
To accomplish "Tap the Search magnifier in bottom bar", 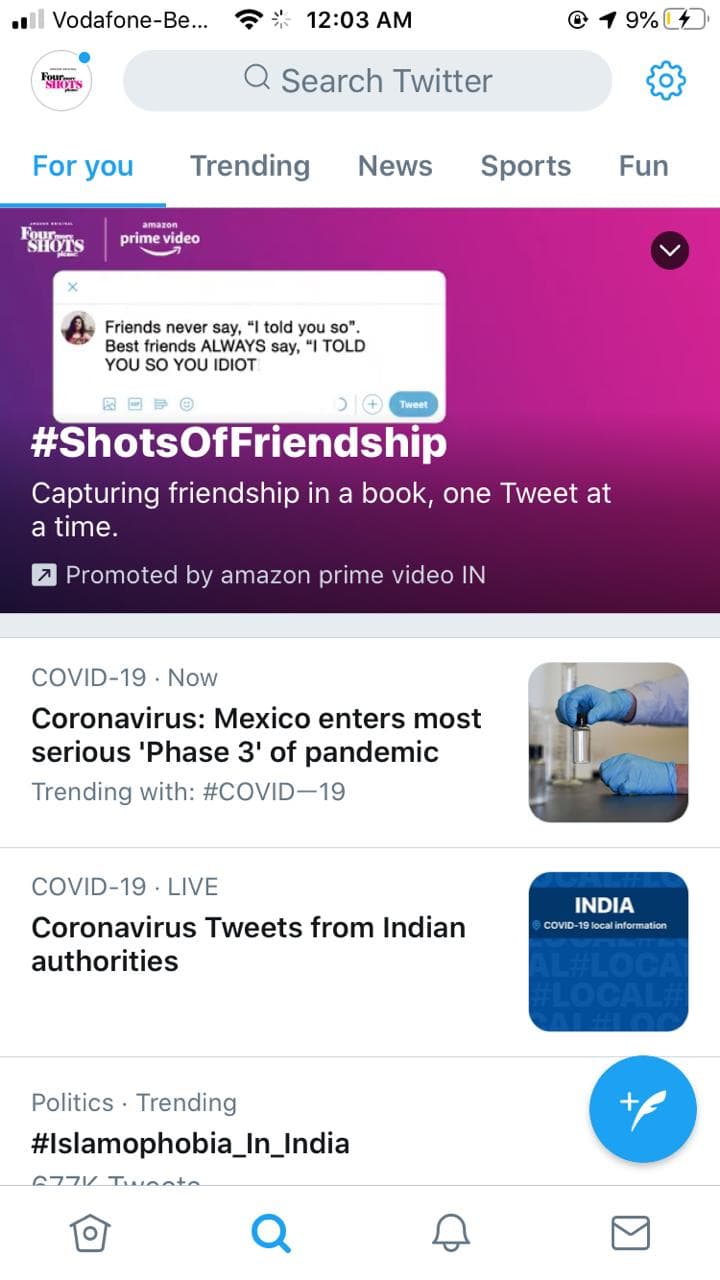I will (x=270, y=1234).
